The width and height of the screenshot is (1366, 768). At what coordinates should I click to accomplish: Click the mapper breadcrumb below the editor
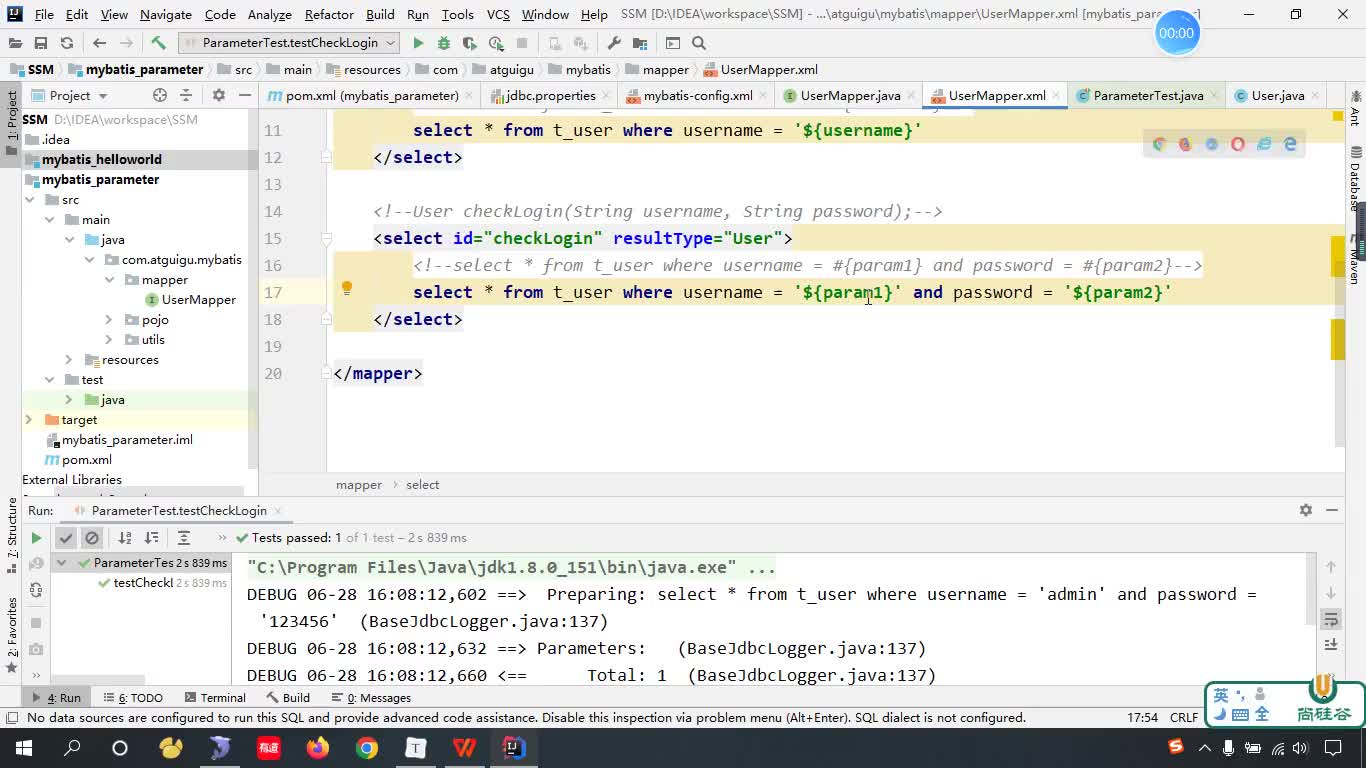(x=359, y=485)
